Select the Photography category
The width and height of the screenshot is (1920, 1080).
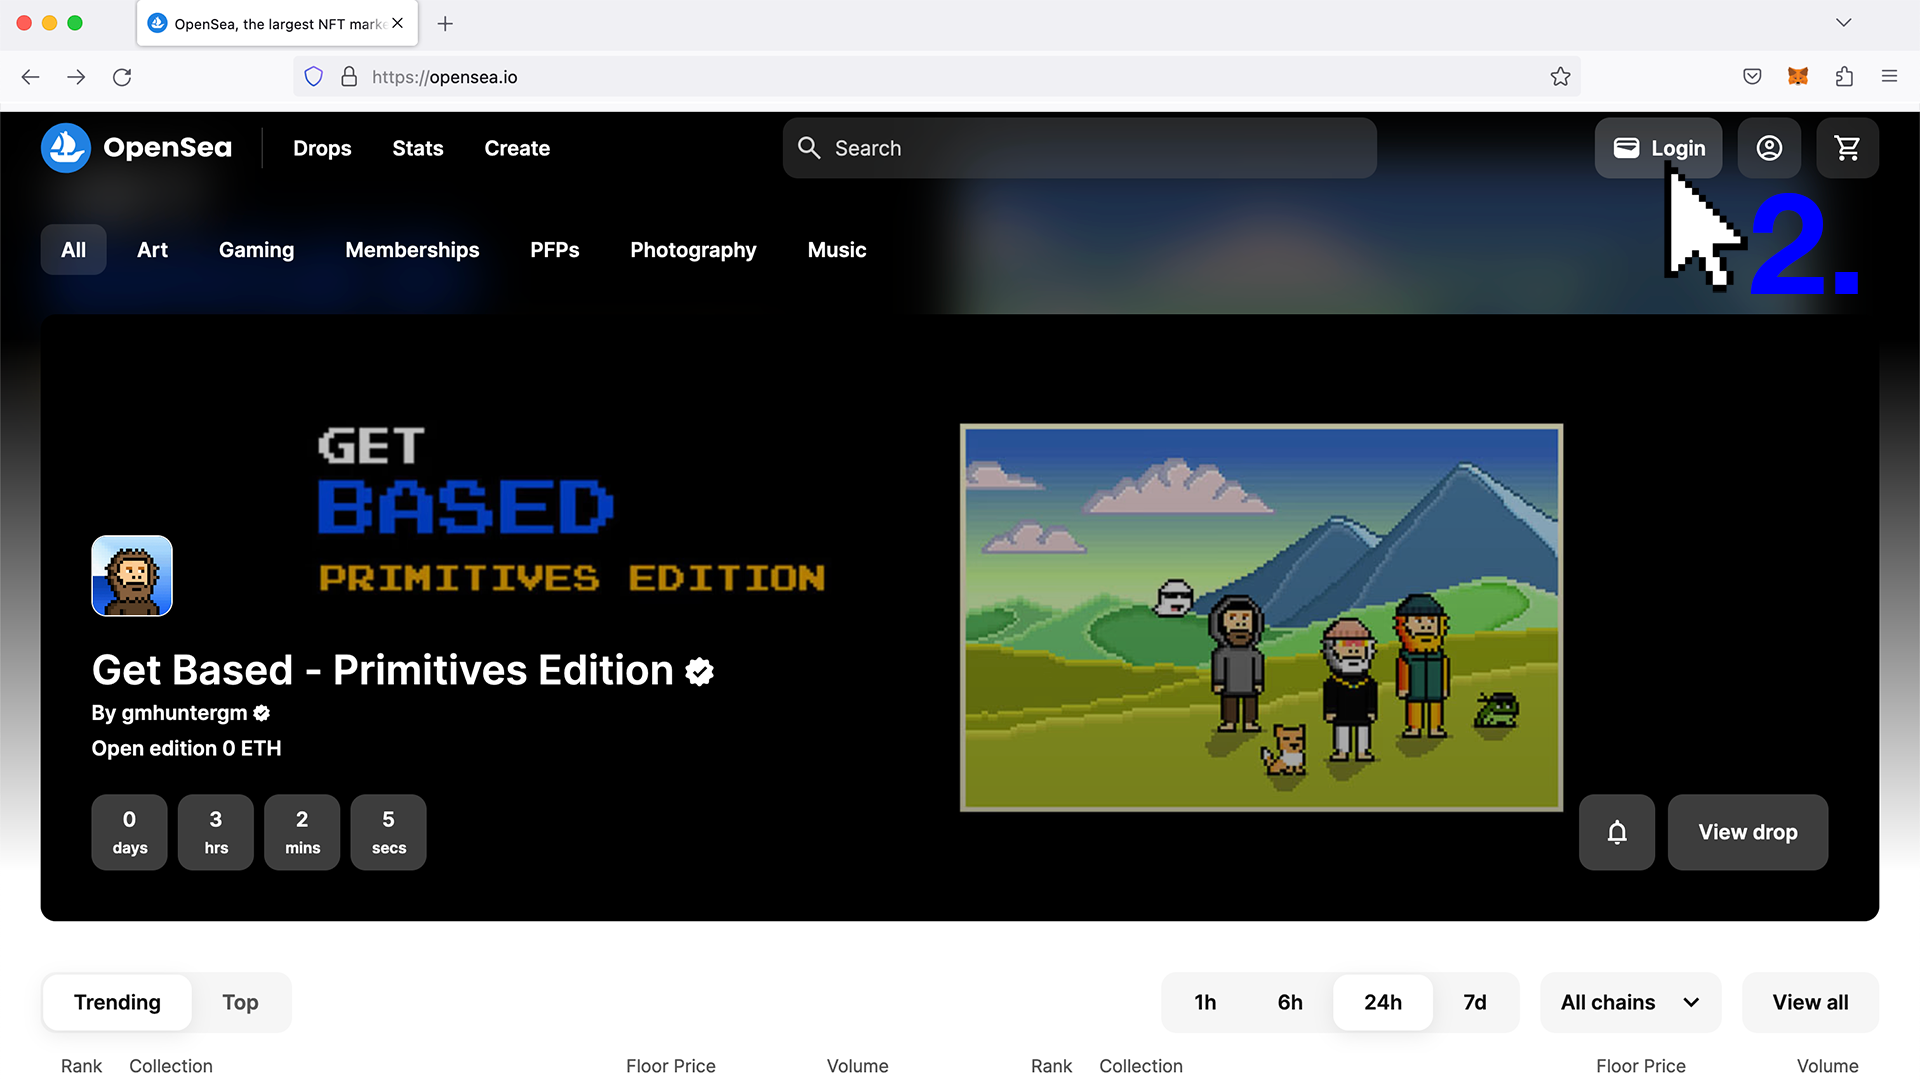coord(693,250)
